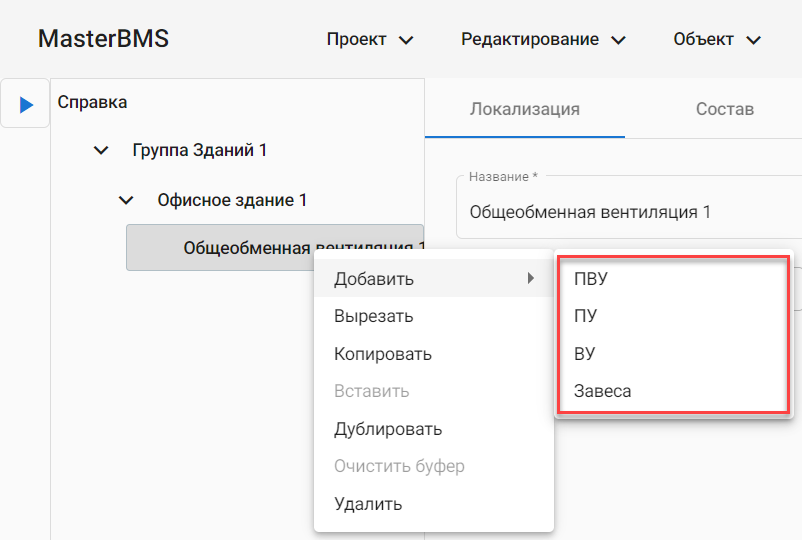802x540 pixels.
Task: Choose Завеса from the Добавить submenu
Action: point(602,391)
